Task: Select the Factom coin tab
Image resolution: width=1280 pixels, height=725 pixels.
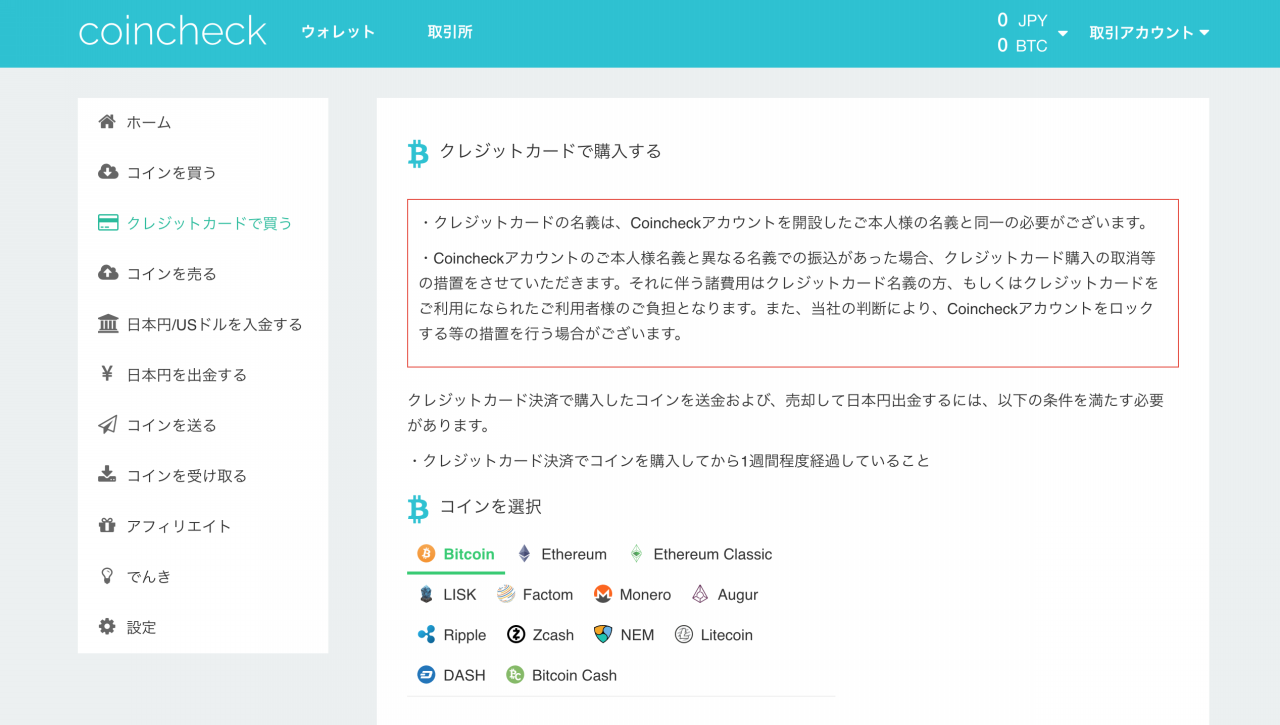Action: (535, 594)
